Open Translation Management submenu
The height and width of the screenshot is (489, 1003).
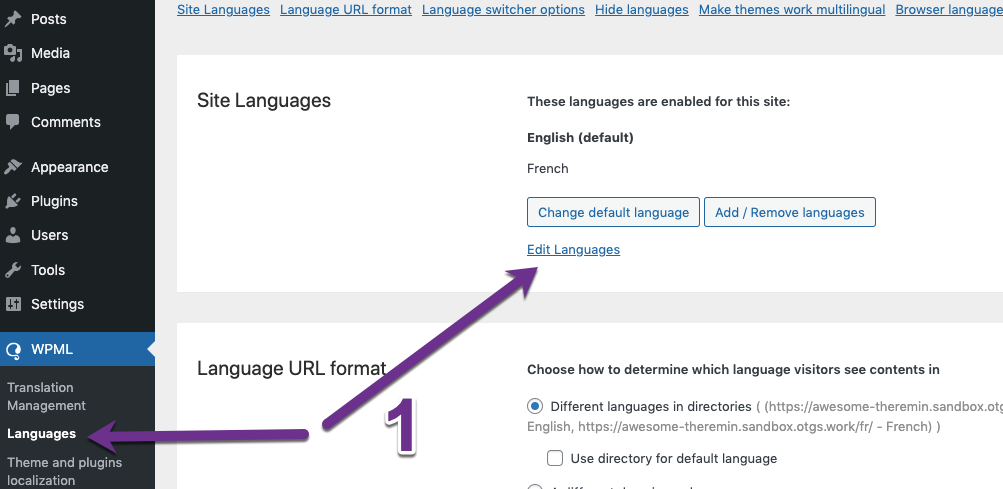point(46,396)
